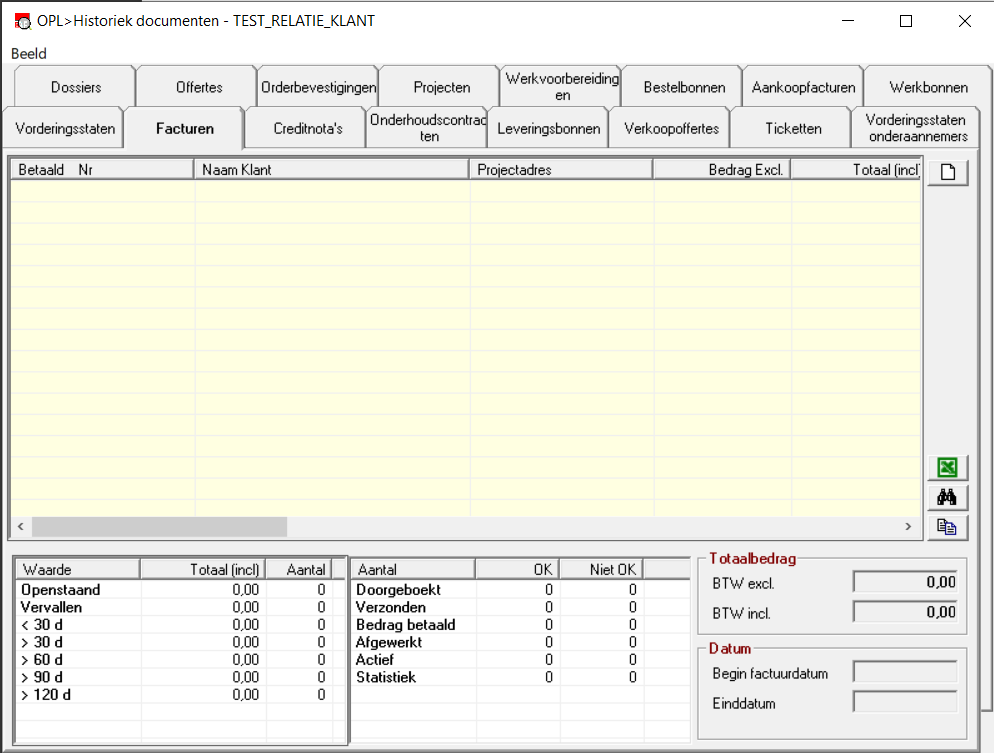Image resolution: width=994 pixels, height=753 pixels.
Task: Go to the Verkoopoffertes tab
Action: (671, 129)
